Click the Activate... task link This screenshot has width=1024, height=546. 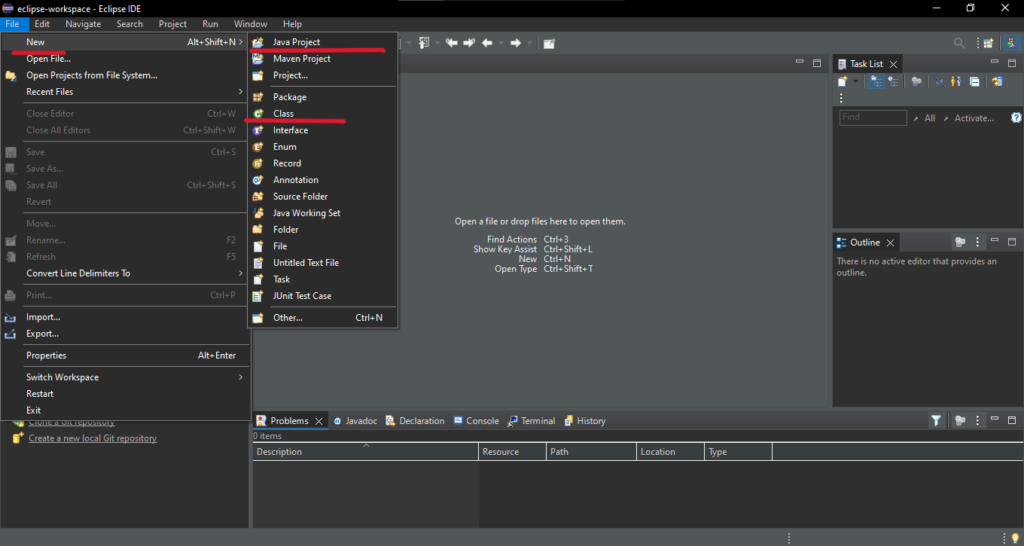(974, 118)
